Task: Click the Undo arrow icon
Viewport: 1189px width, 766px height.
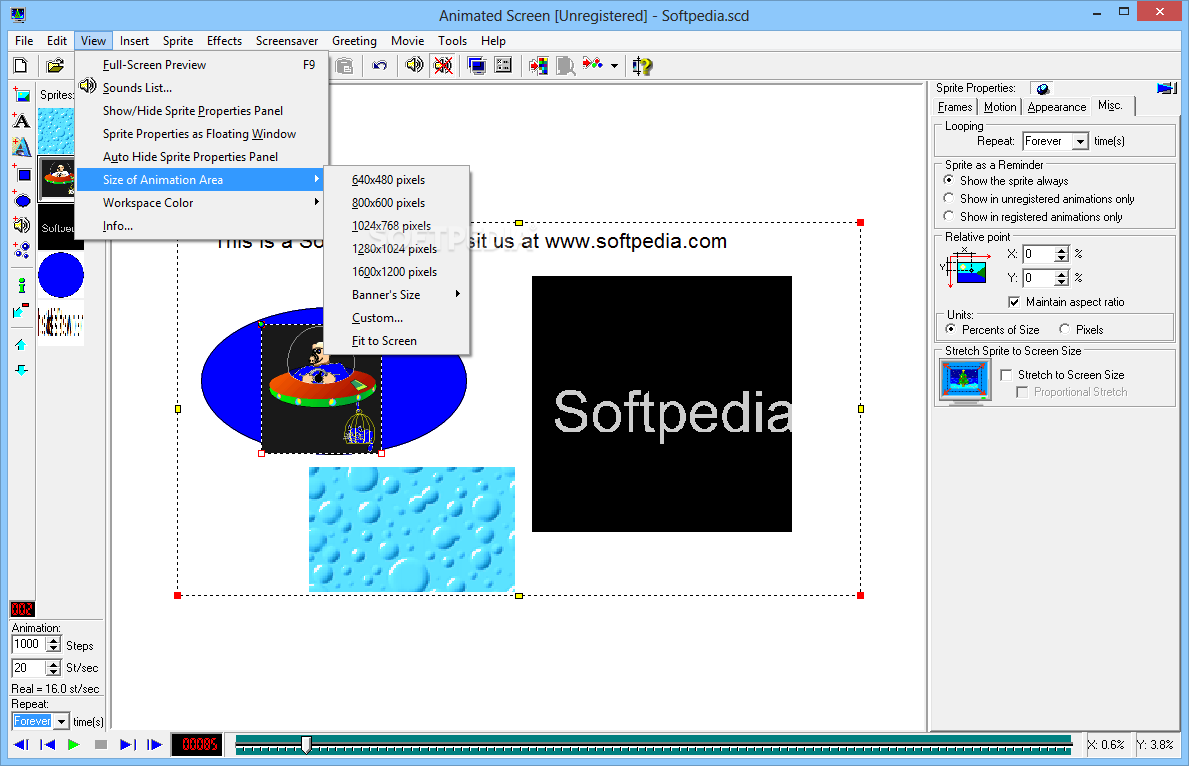Action: pos(380,66)
